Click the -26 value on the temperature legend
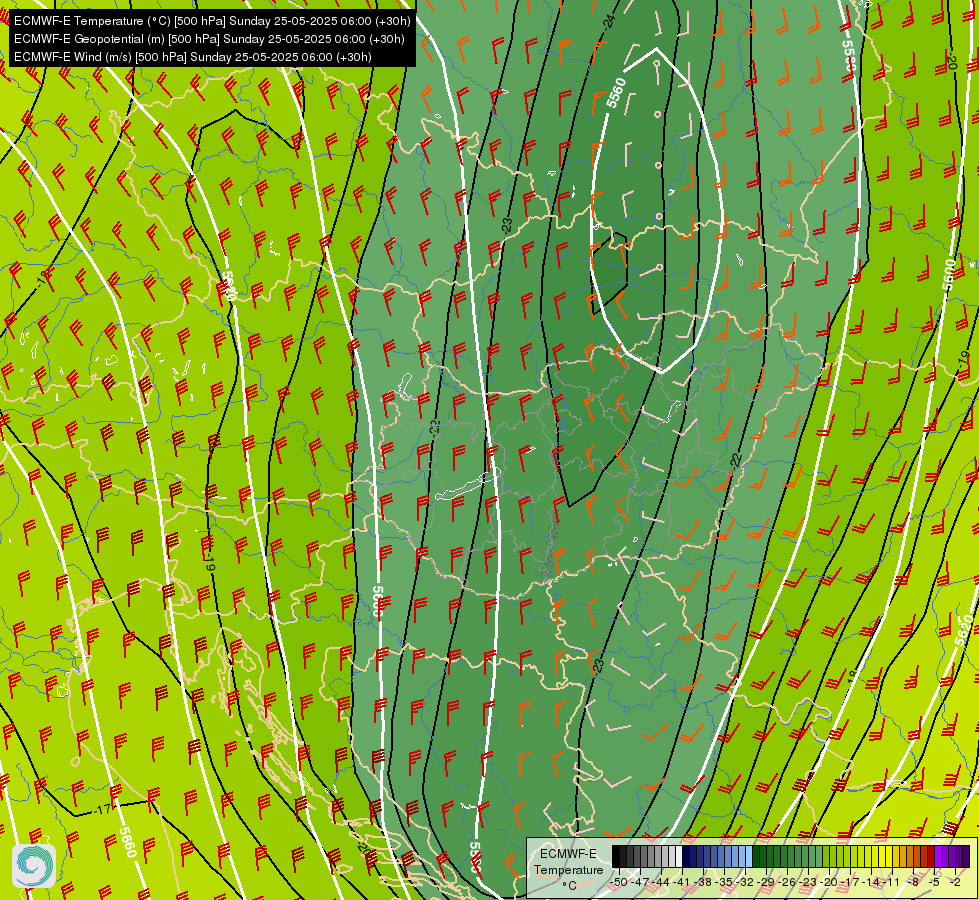Screen dimensions: 979x900 tap(787, 883)
